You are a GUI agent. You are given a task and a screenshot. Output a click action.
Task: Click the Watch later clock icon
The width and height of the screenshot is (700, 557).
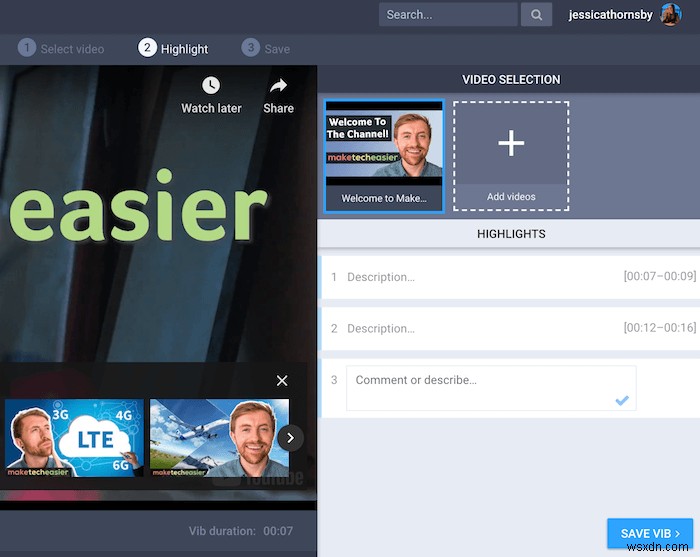pos(211,86)
